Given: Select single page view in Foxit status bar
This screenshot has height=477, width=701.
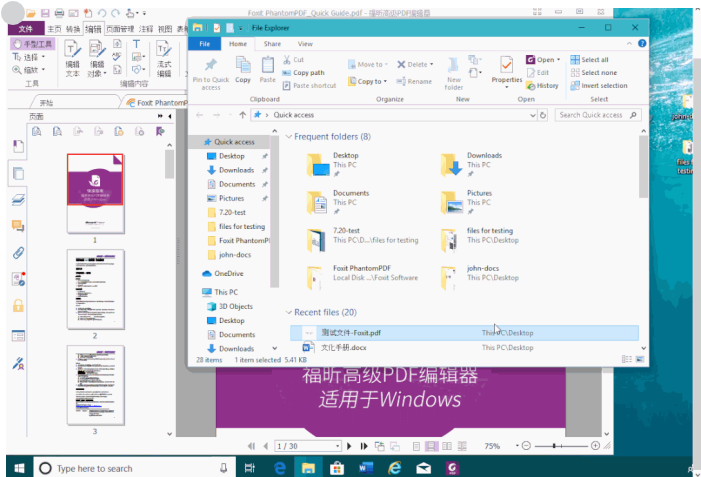Looking at the screenshot, I should (416, 446).
